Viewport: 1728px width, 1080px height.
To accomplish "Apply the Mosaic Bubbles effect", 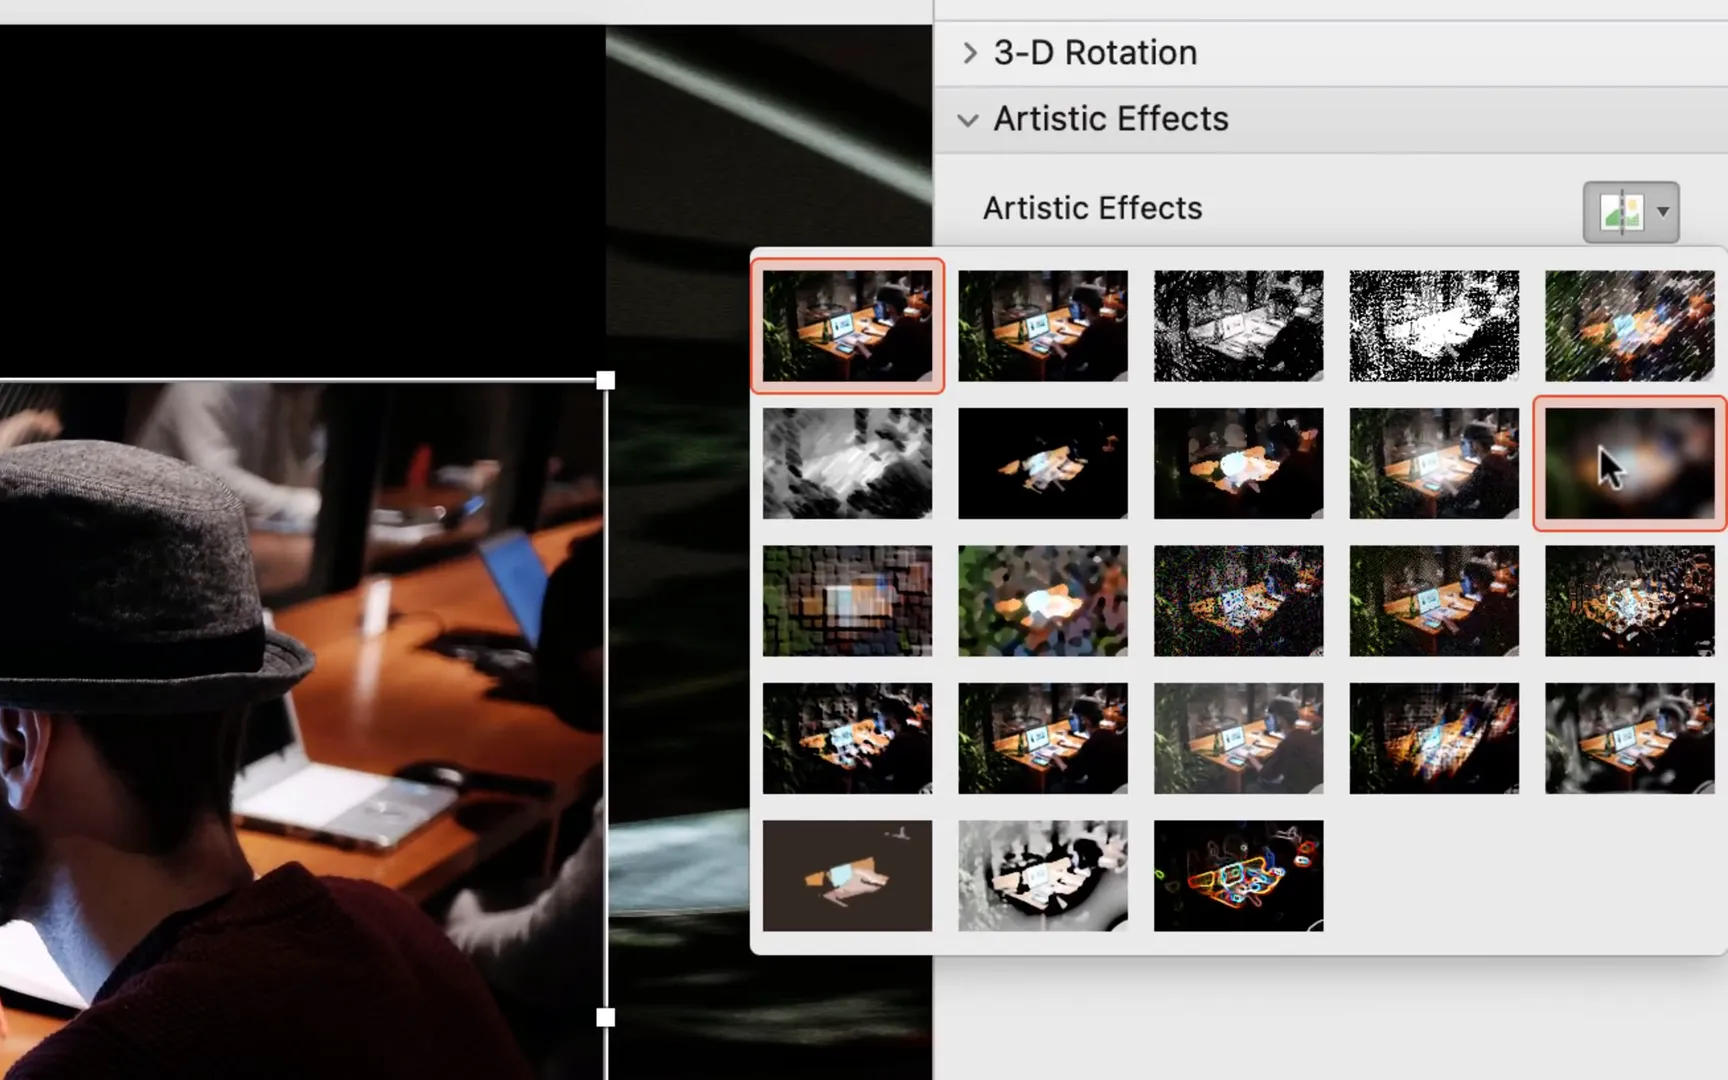I will coord(1434,600).
